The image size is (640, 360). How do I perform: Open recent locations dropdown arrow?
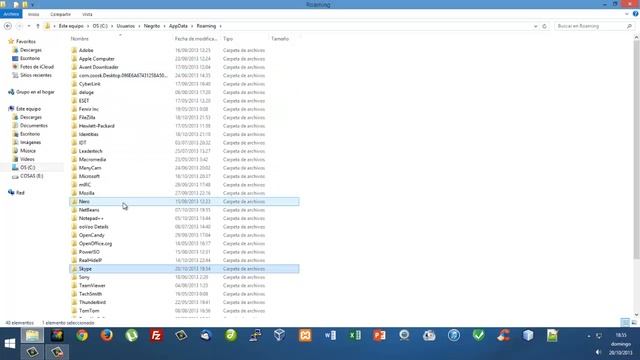pyautogui.click(x=29, y=26)
